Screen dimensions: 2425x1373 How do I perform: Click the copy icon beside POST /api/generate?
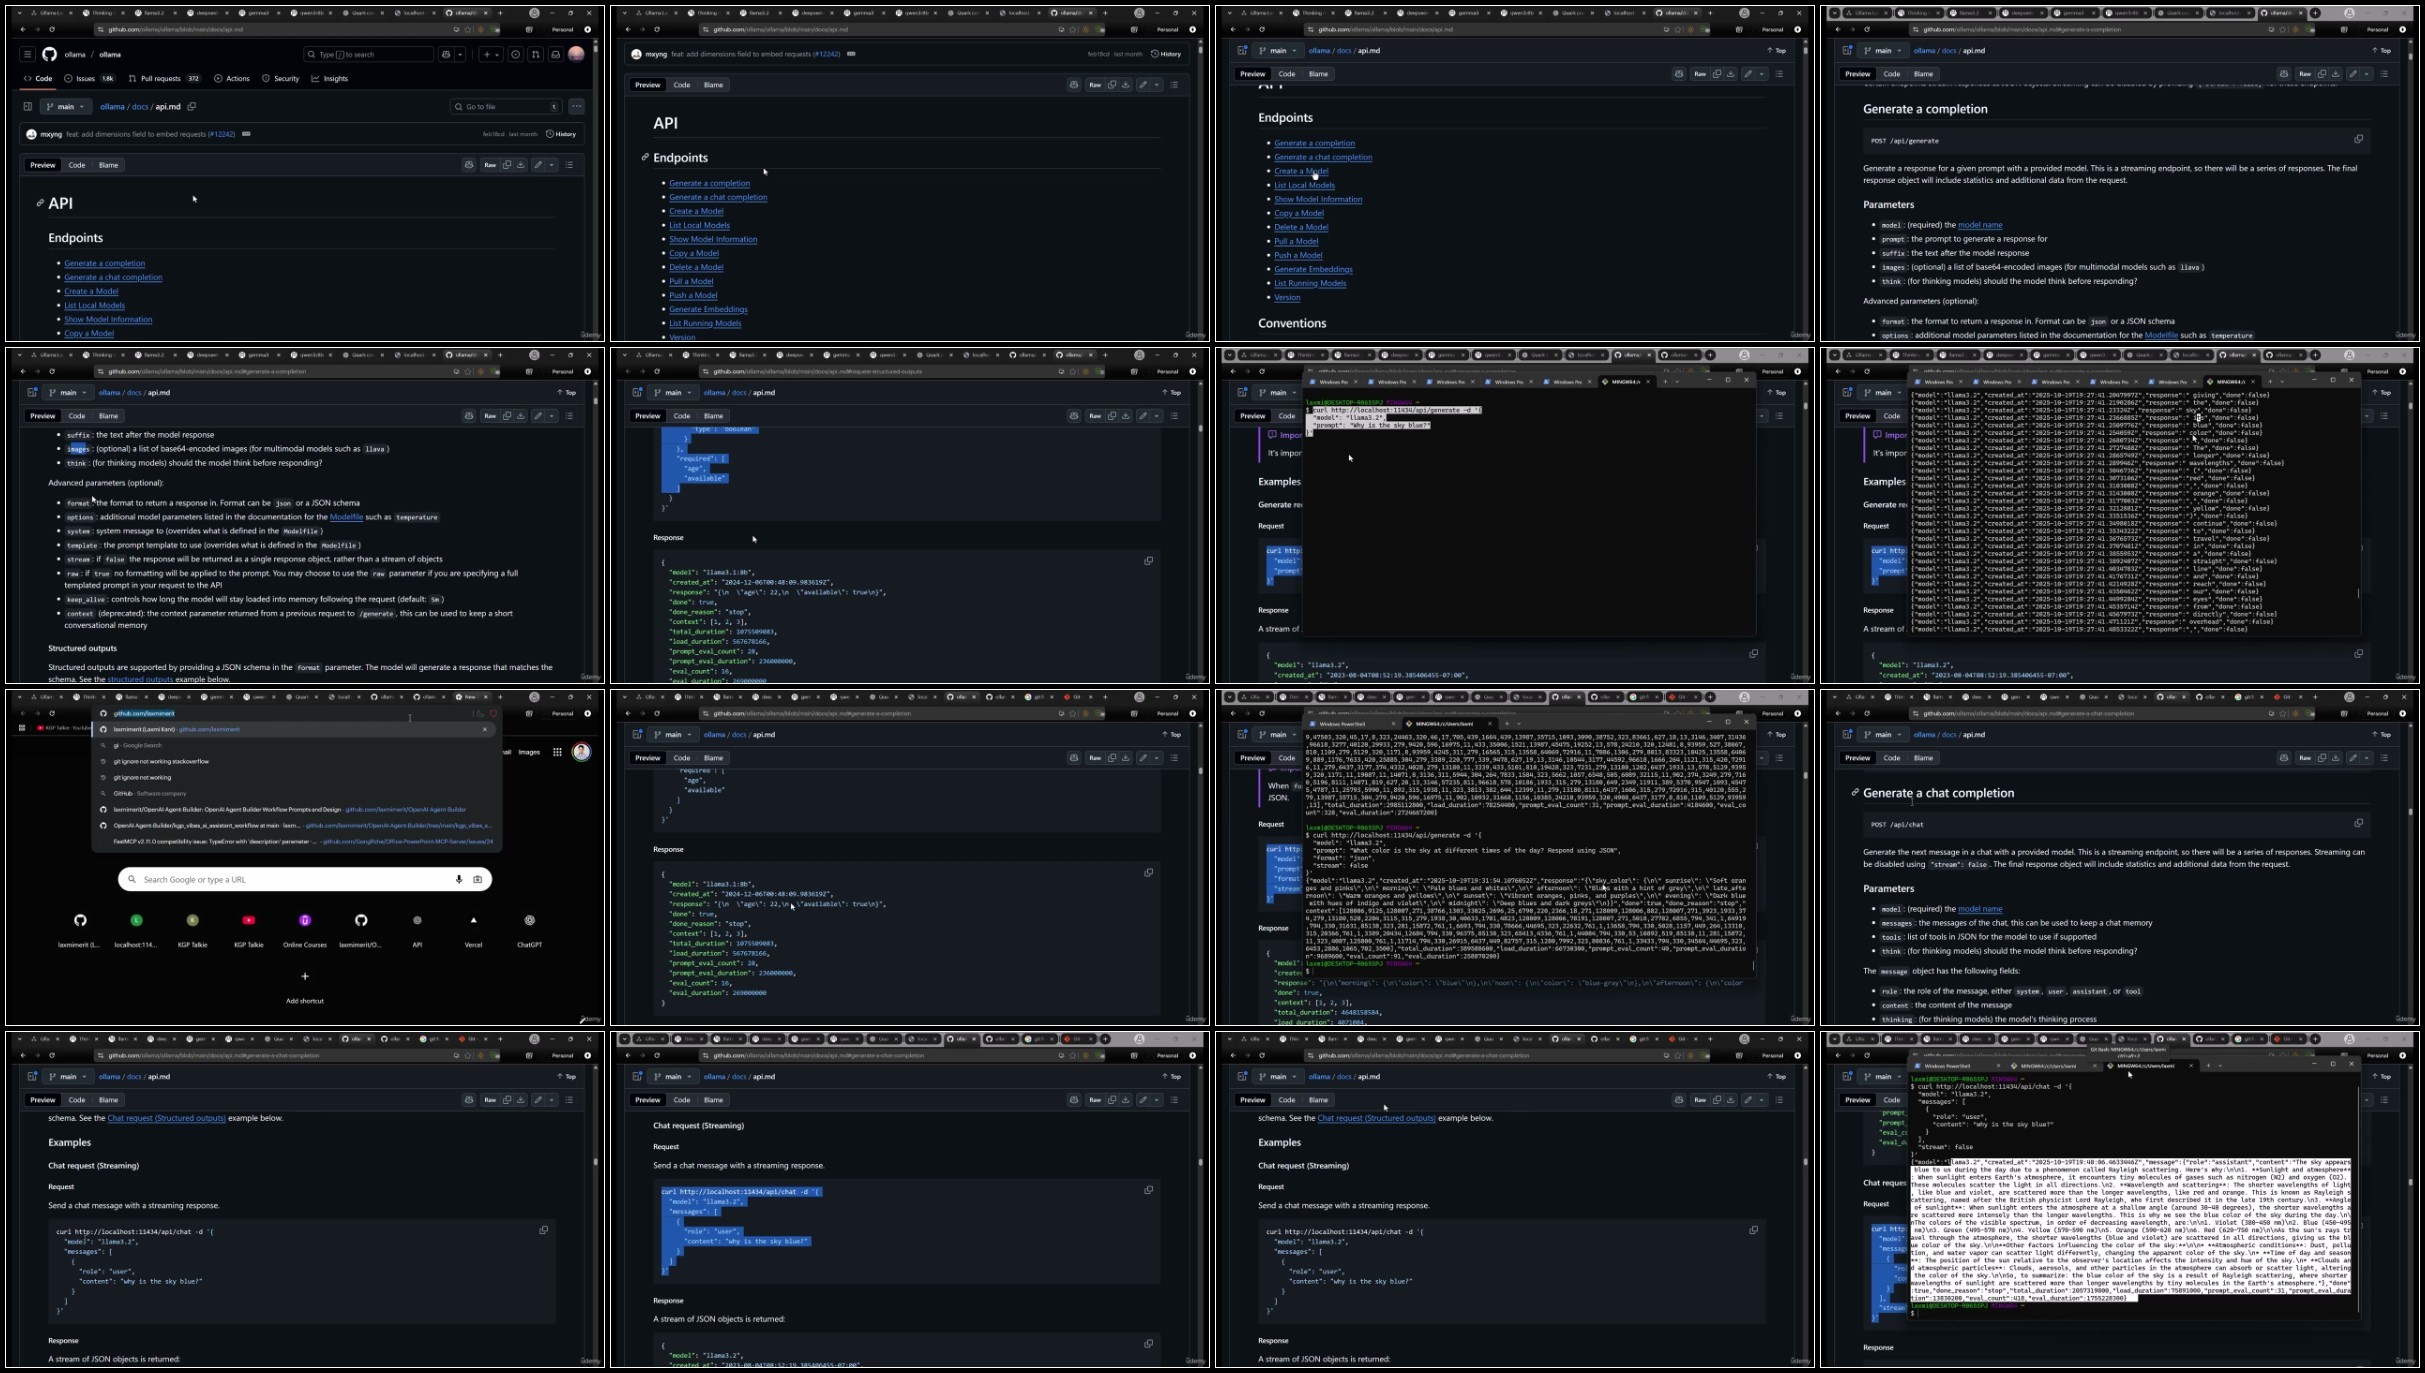2358,140
